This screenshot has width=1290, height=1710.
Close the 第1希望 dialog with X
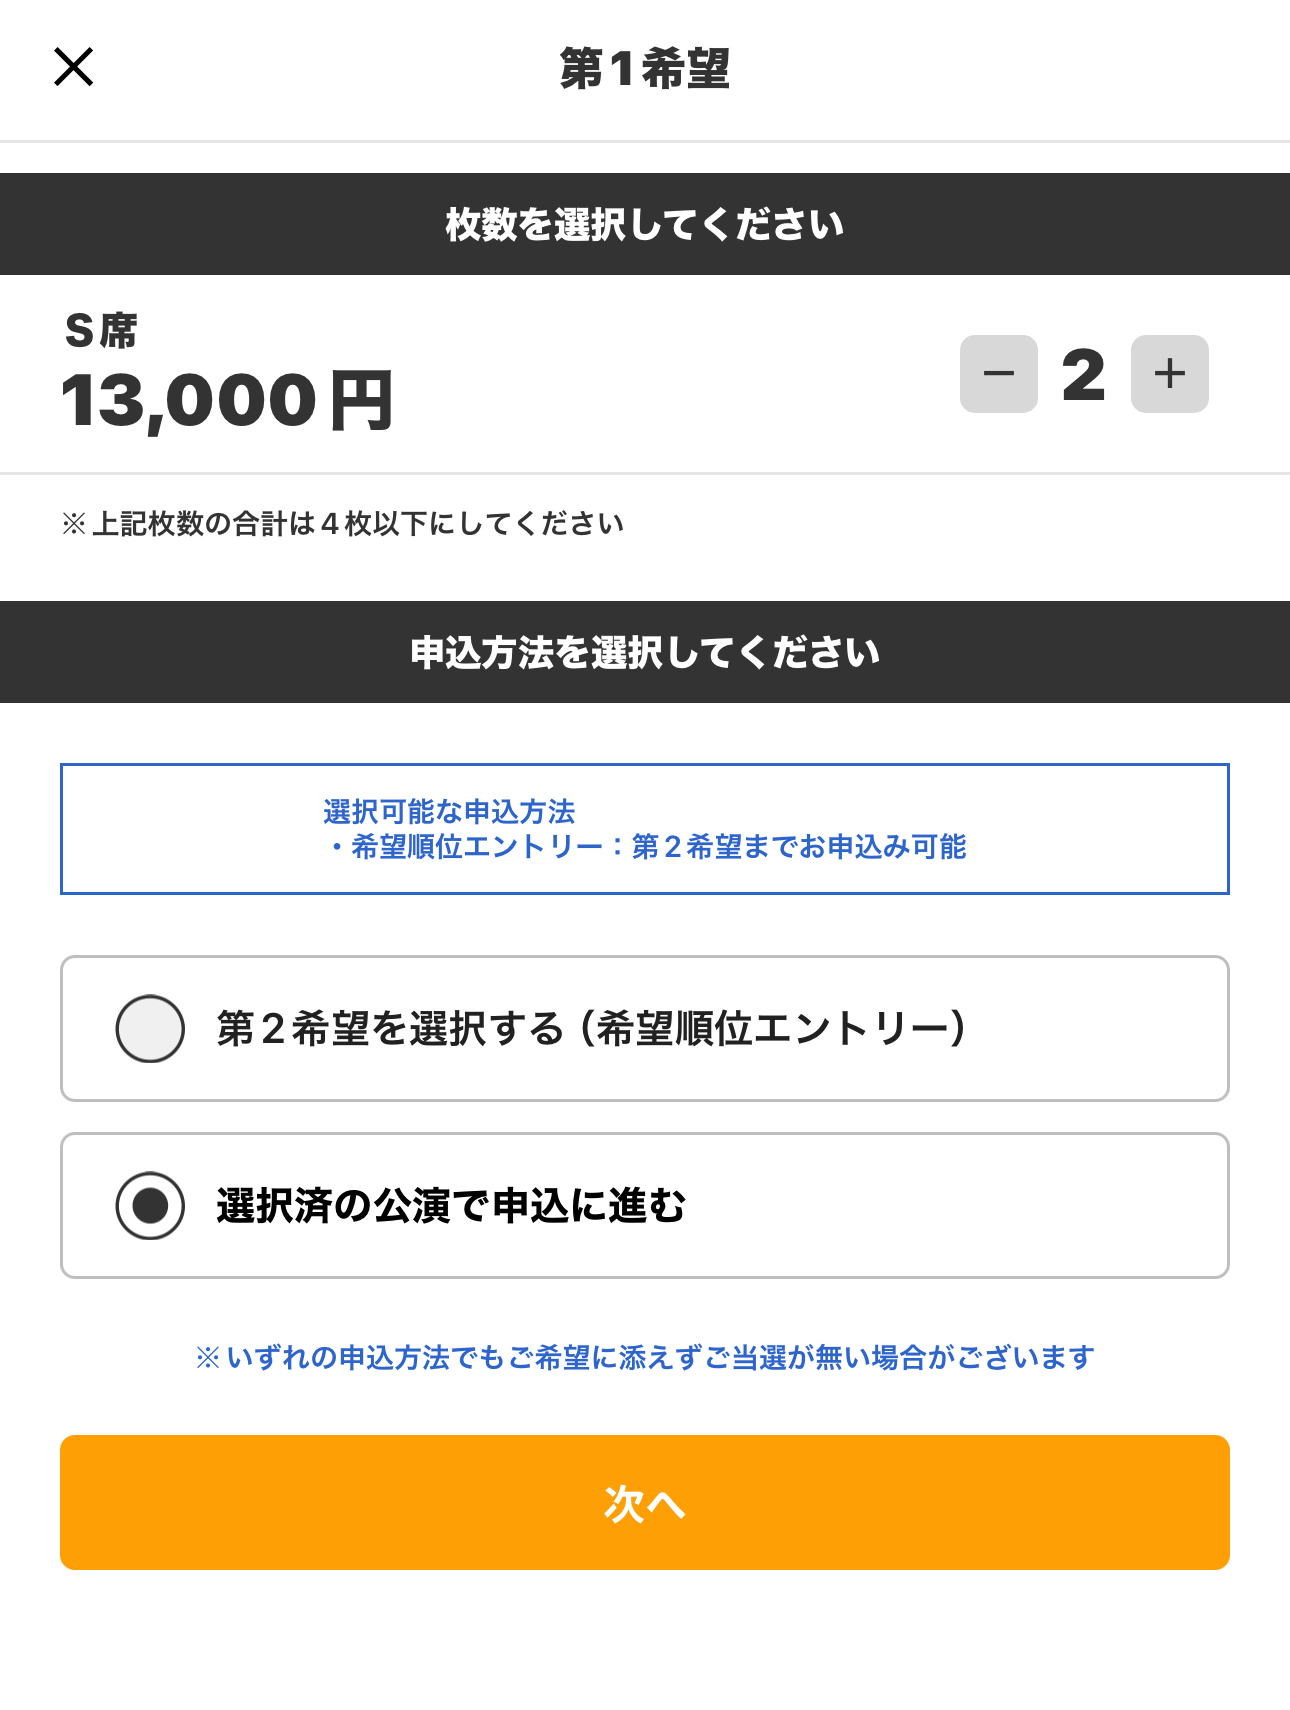(x=73, y=67)
